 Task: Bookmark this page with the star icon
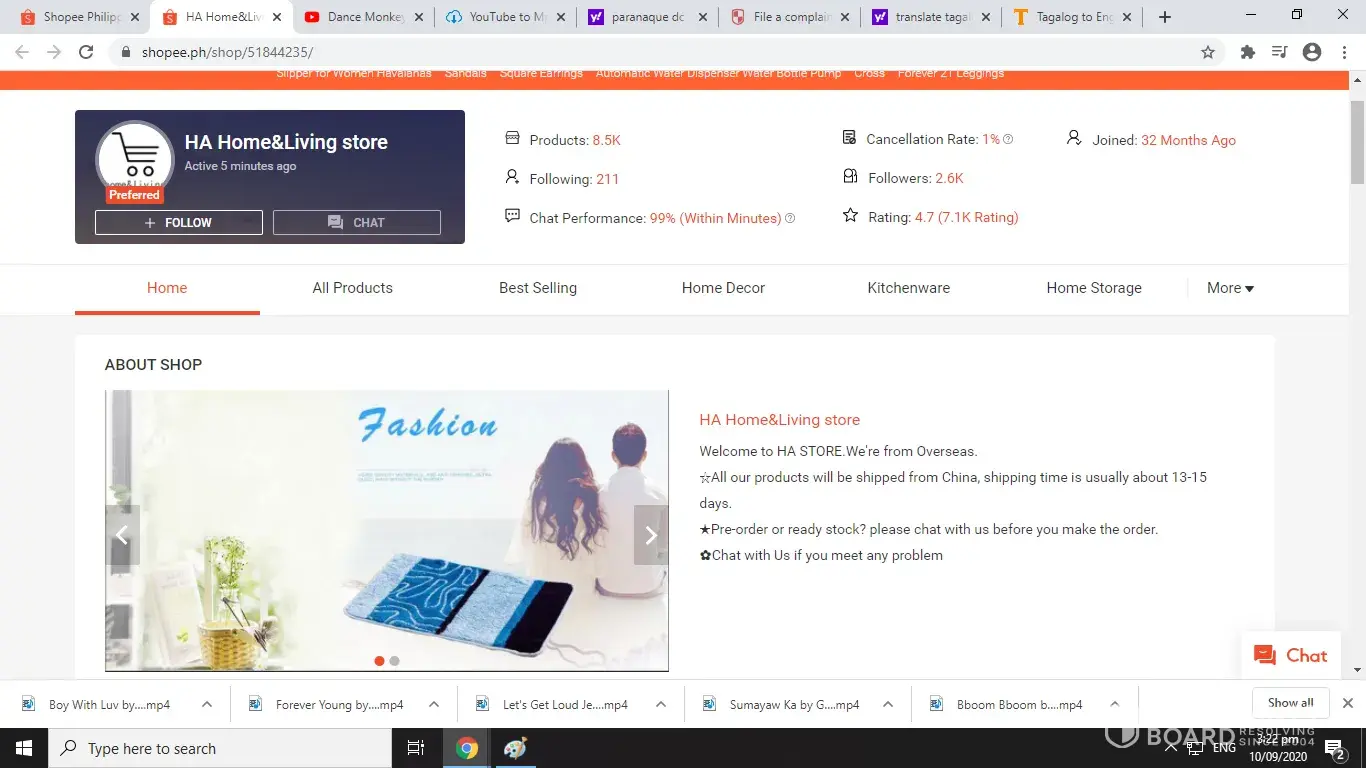[1208, 52]
